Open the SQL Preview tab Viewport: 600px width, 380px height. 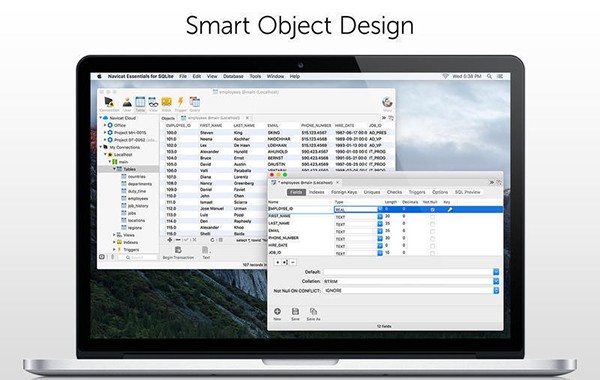[x=467, y=192]
